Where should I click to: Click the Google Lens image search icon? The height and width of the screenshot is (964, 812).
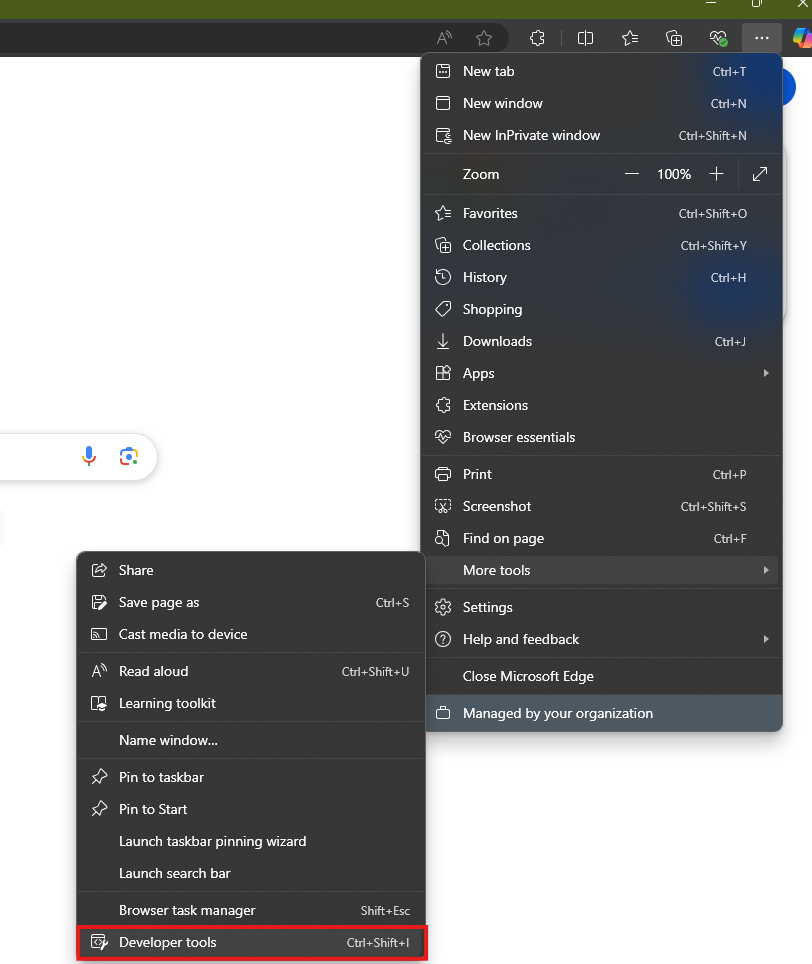pyautogui.click(x=128, y=457)
